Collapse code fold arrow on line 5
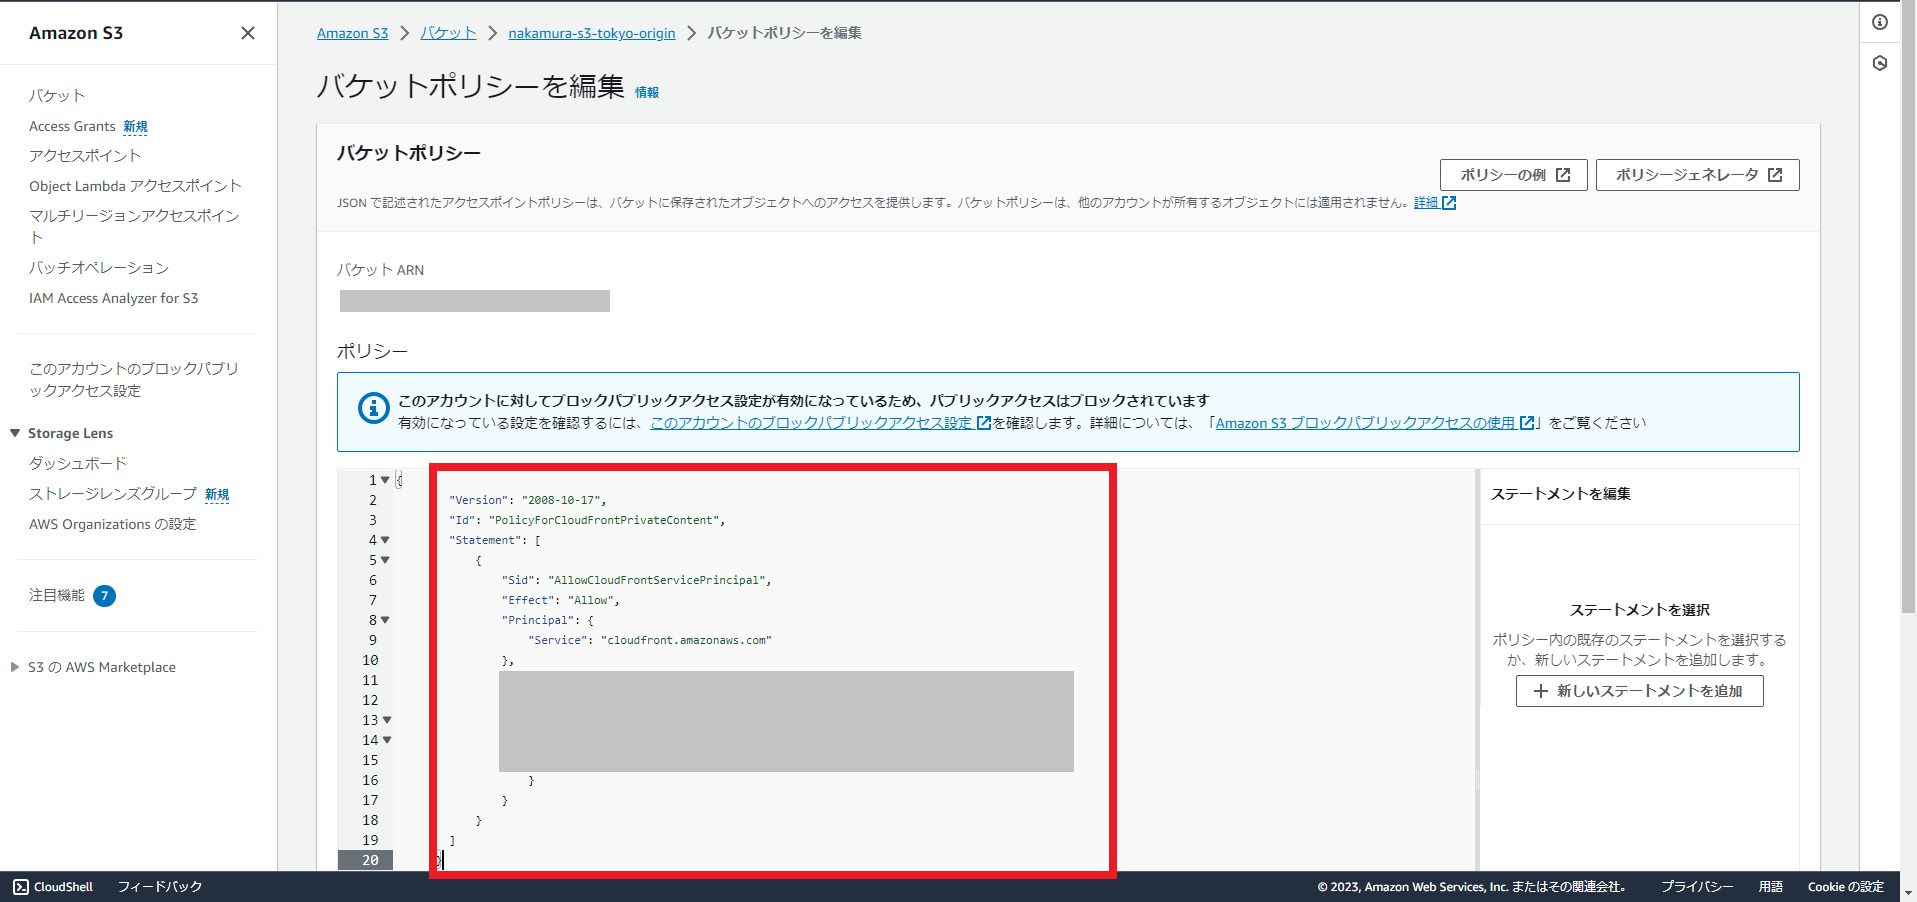 [x=385, y=560]
